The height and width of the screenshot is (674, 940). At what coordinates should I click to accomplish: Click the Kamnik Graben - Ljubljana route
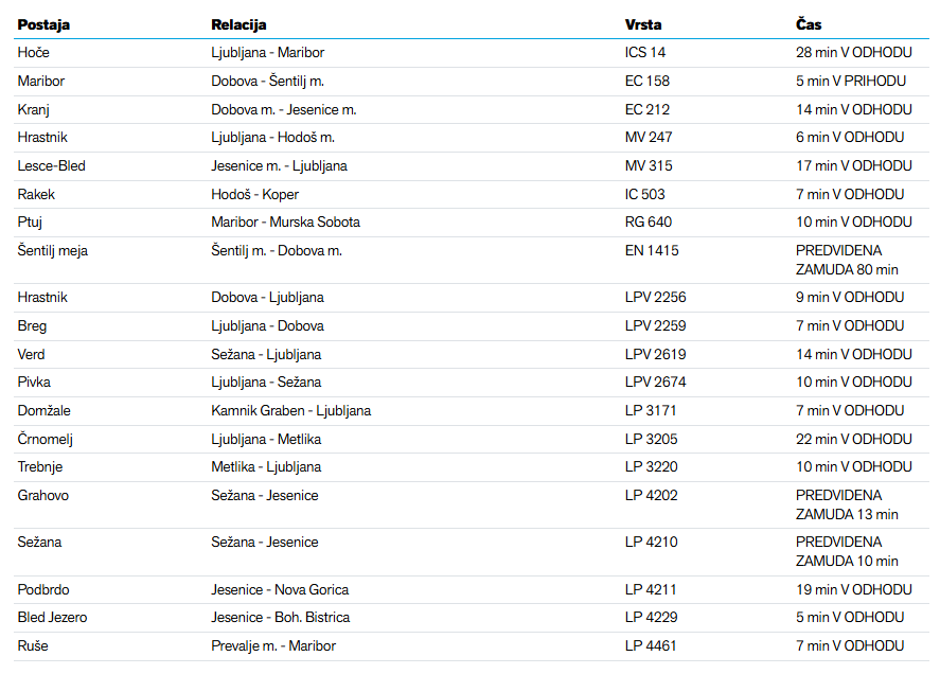(290, 410)
